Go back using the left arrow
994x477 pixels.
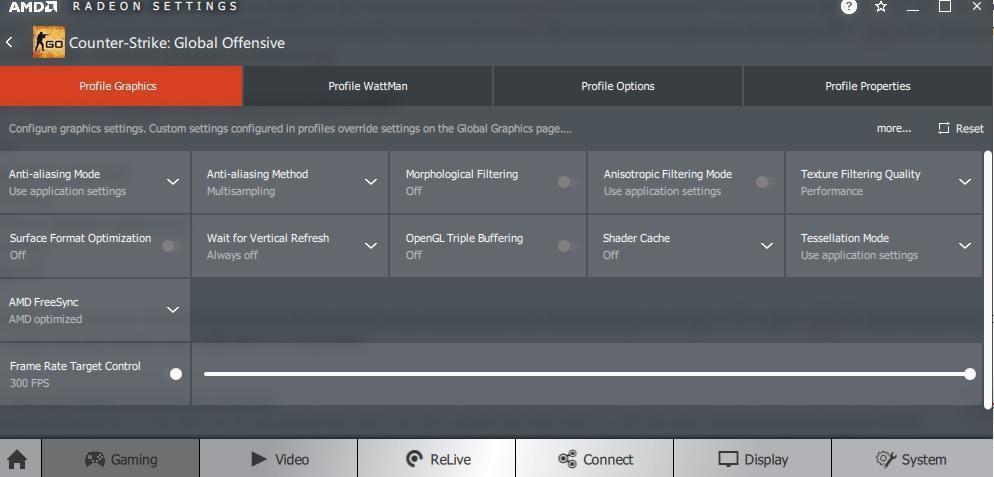[x=10, y=42]
